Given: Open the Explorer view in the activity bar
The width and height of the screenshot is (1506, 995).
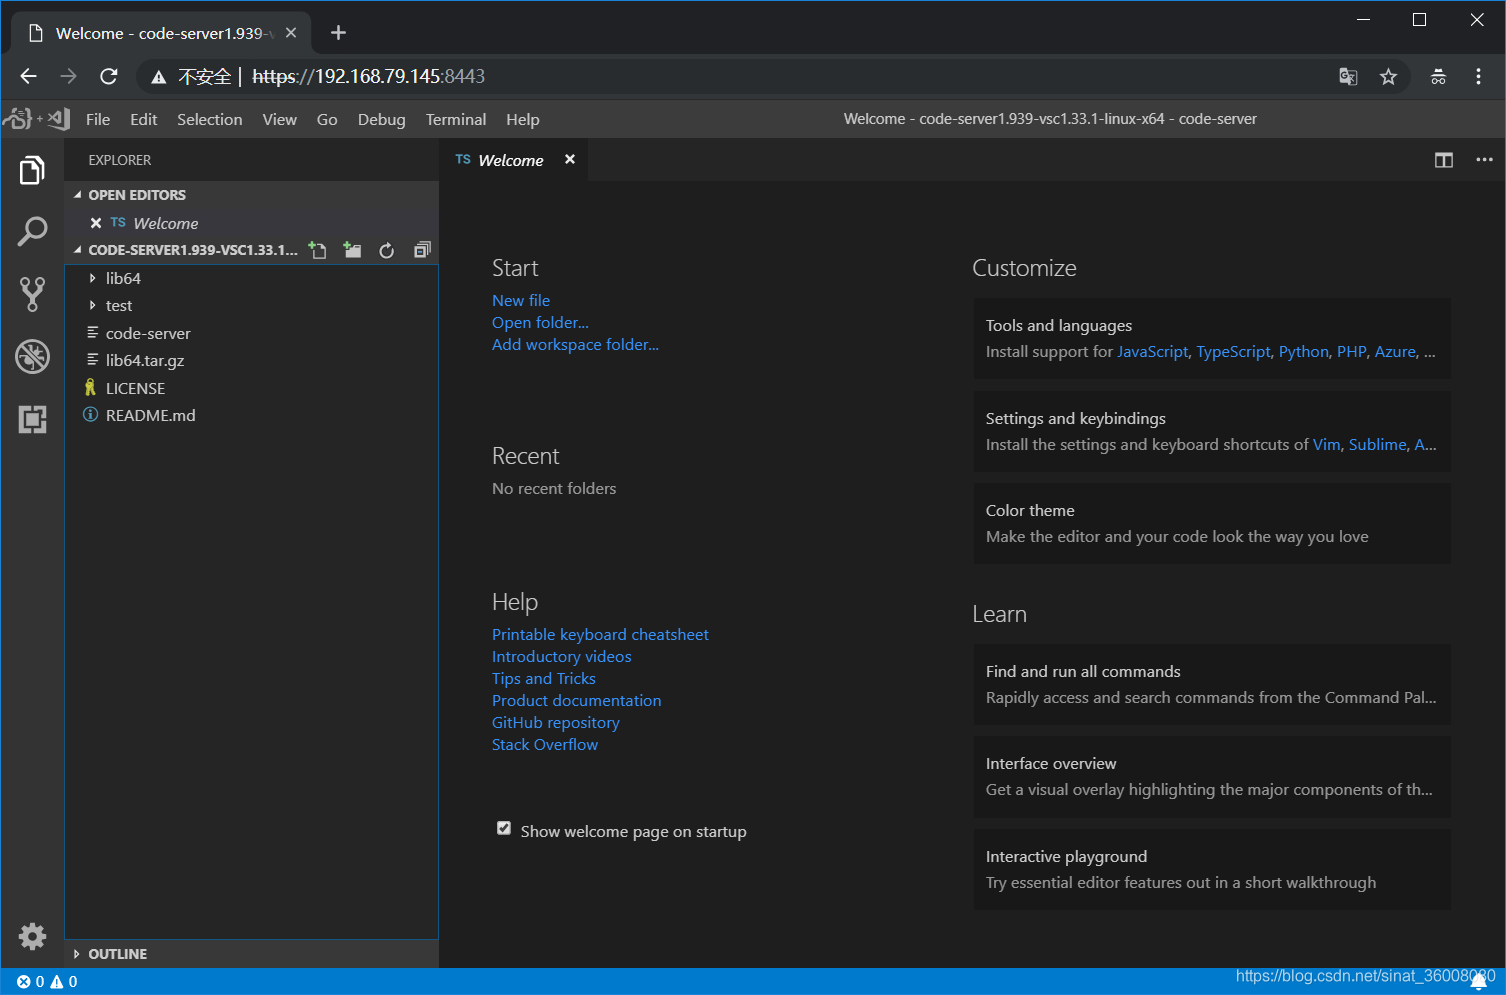Looking at the screenshot, I should point(32,171).
